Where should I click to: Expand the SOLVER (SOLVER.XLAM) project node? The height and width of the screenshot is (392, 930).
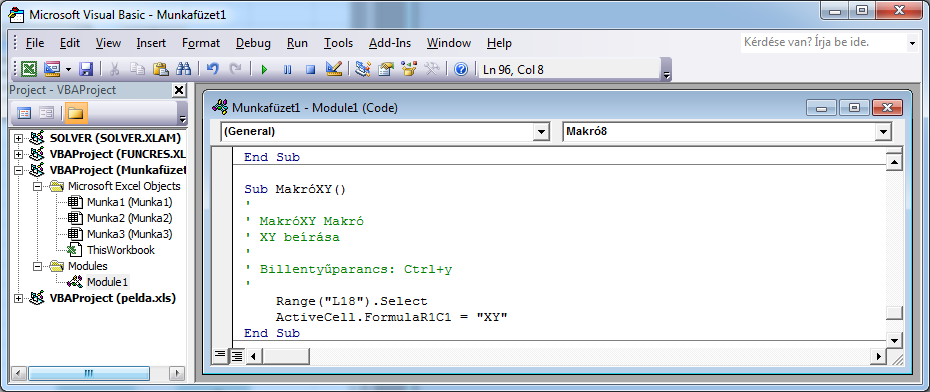pyautogui.click(x=18, y=138)
